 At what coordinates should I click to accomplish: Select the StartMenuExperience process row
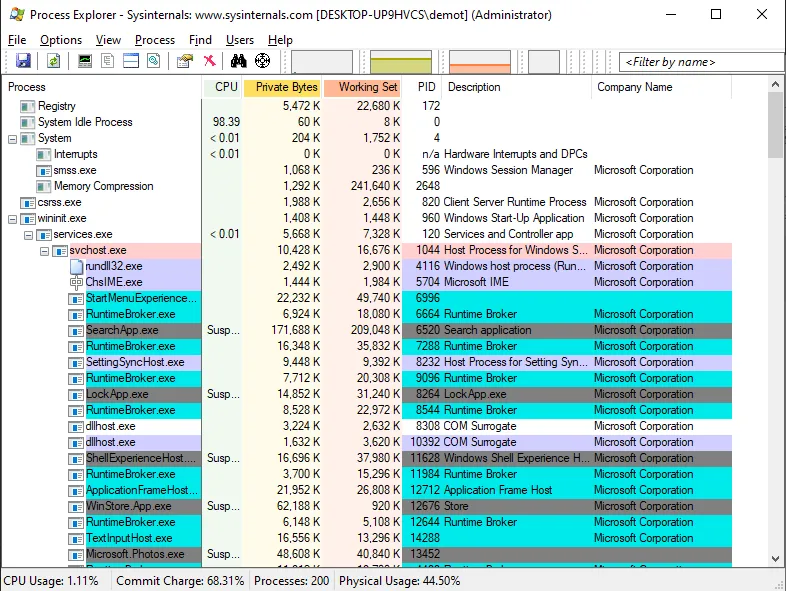[367, 298]
